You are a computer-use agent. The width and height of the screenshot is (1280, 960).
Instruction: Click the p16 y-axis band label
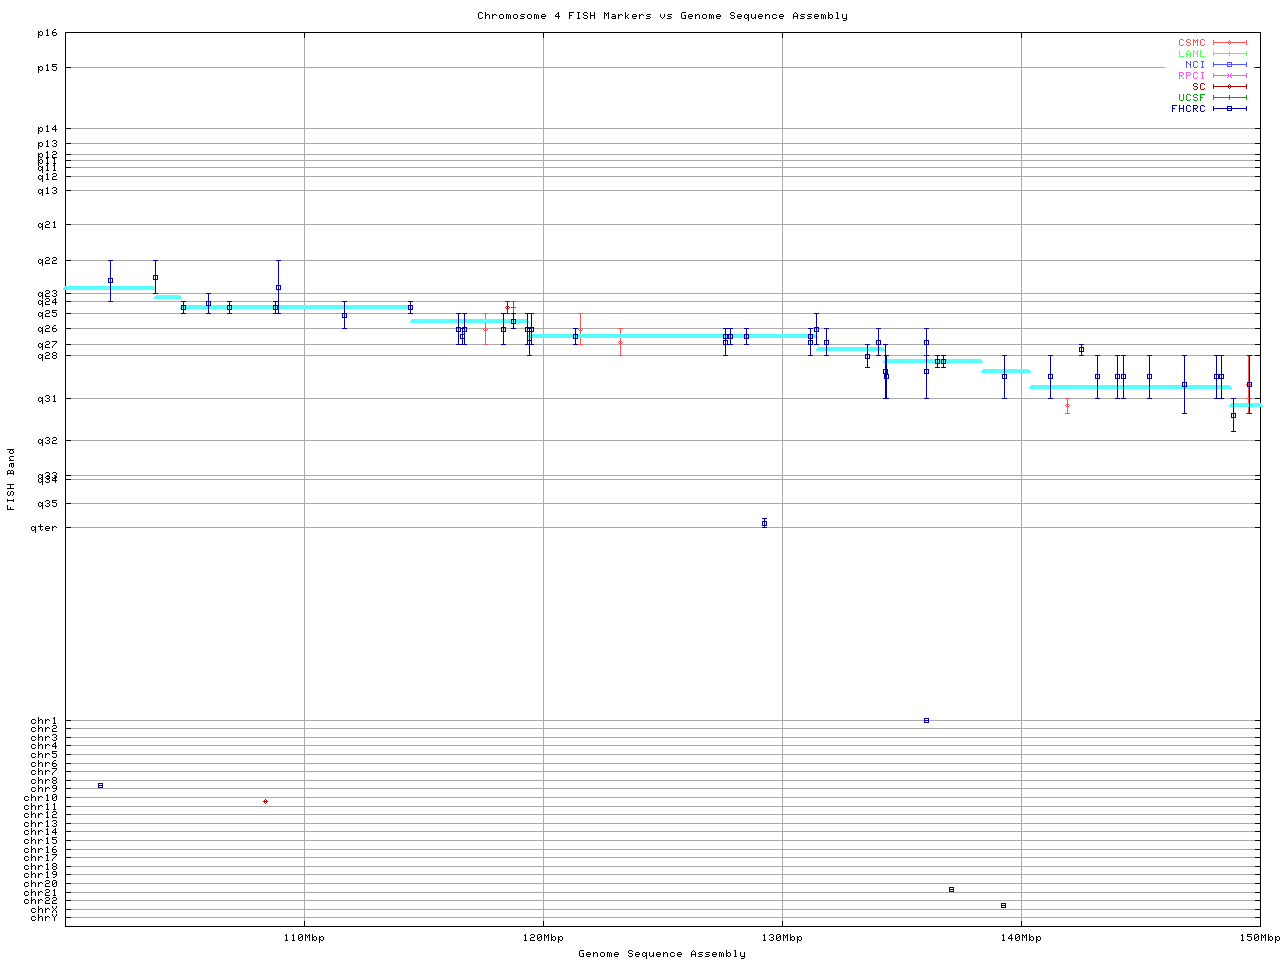click(46, 33)
